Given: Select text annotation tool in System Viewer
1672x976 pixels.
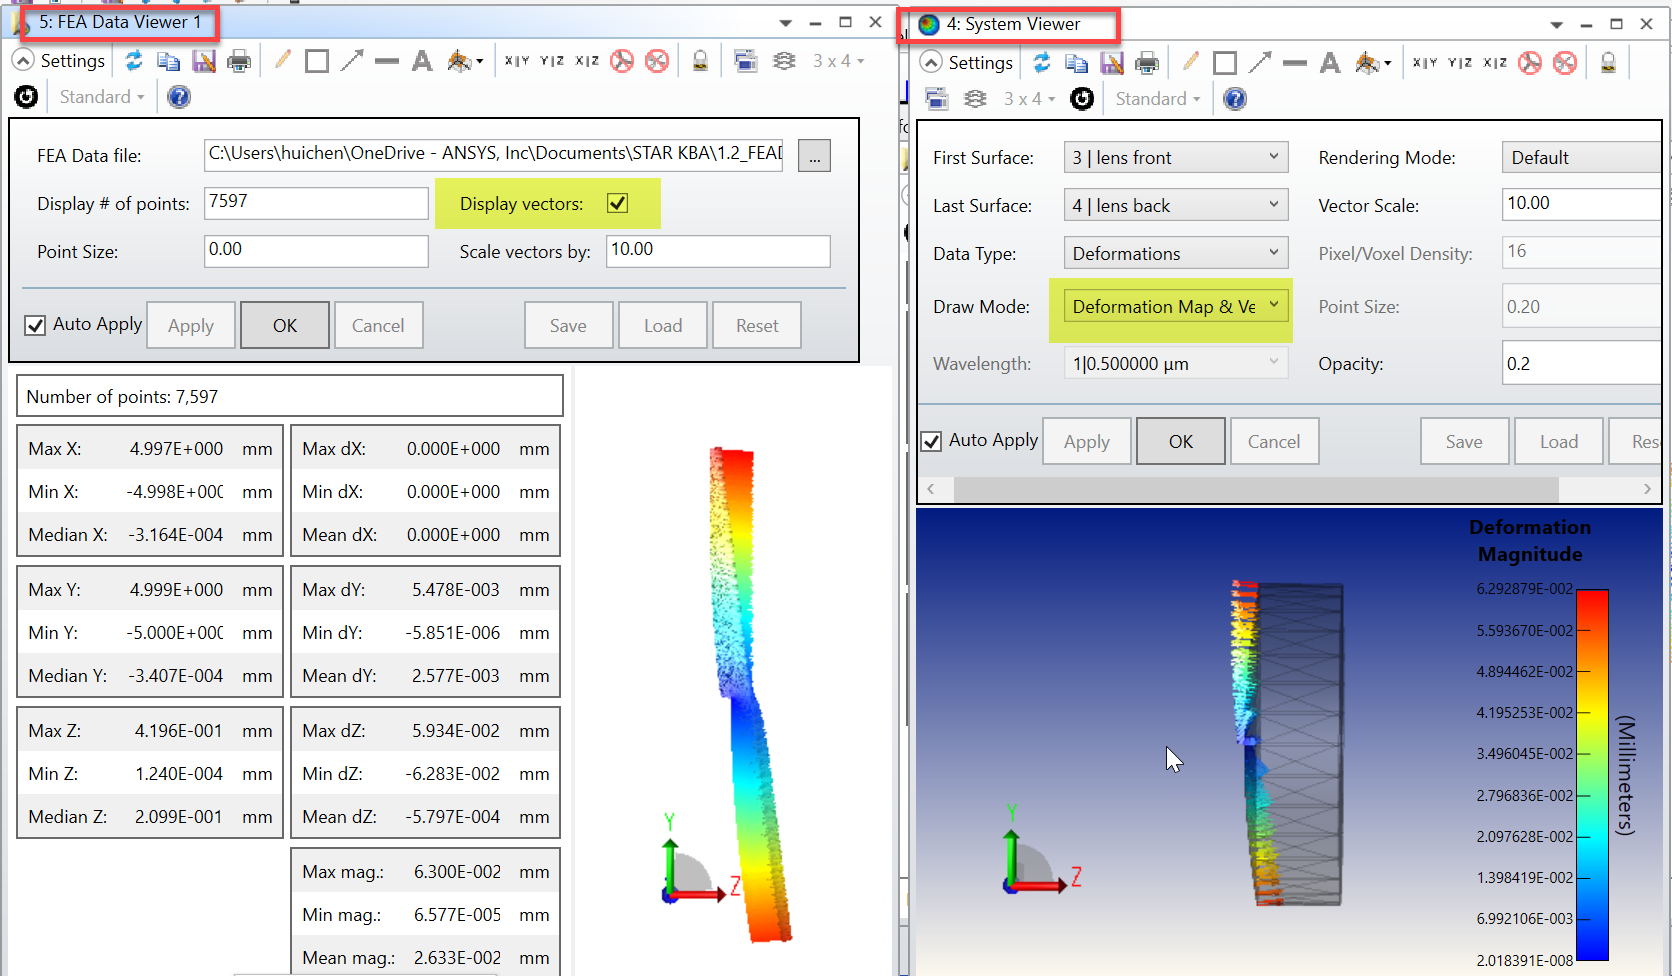Looking at the screenshot, I should pos(1330,63).
